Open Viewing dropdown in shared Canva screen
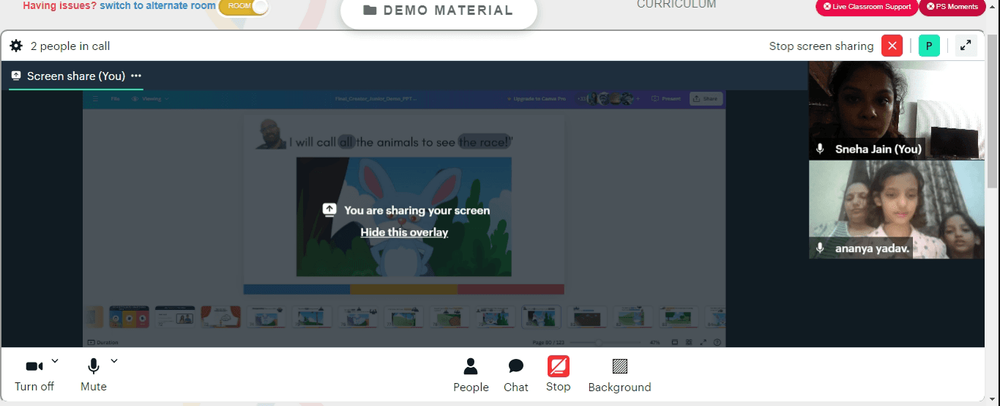The width and height of the screenshot is (1000, 406). (x=151, y=99)
